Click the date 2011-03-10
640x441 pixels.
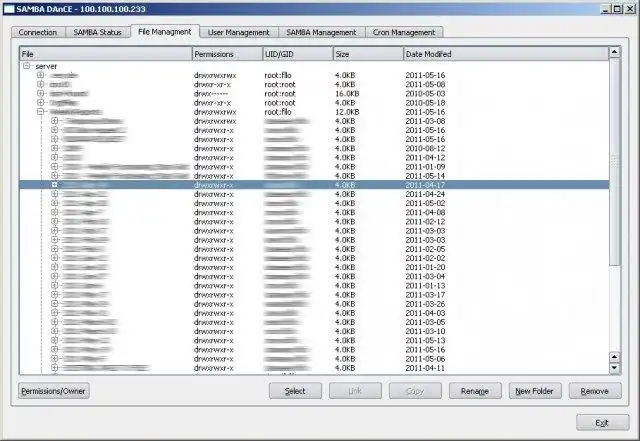click(x=425, y=331)
